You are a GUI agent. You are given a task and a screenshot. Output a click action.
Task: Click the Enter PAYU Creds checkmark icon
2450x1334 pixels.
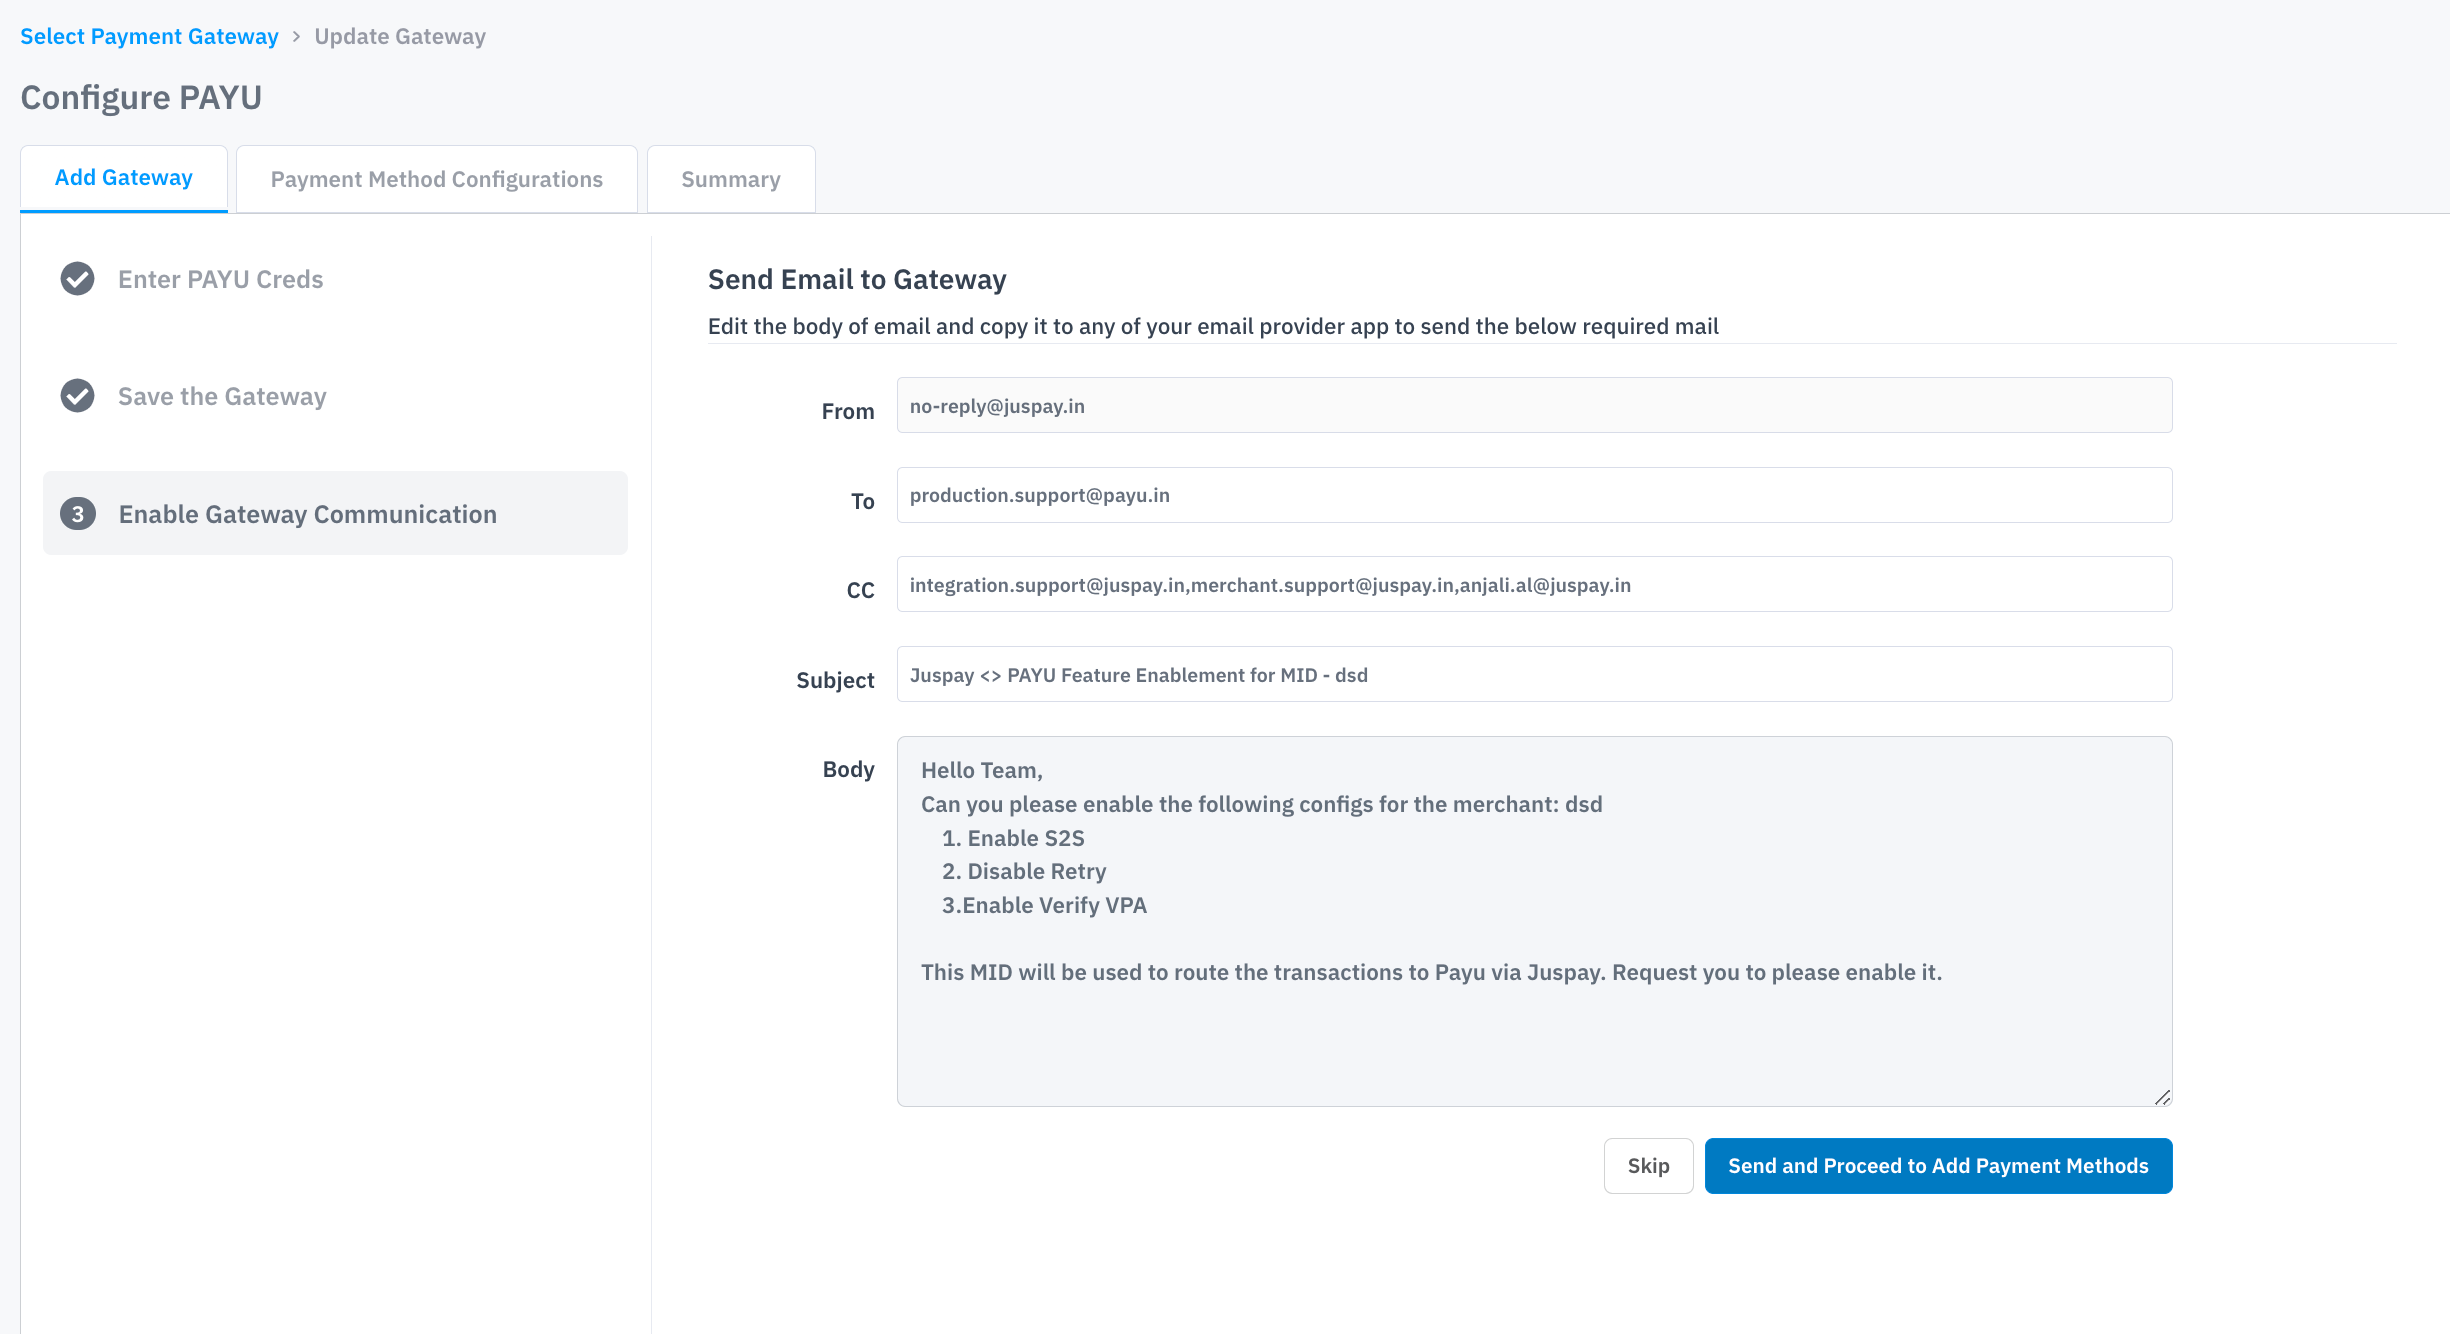pos(77,279)
